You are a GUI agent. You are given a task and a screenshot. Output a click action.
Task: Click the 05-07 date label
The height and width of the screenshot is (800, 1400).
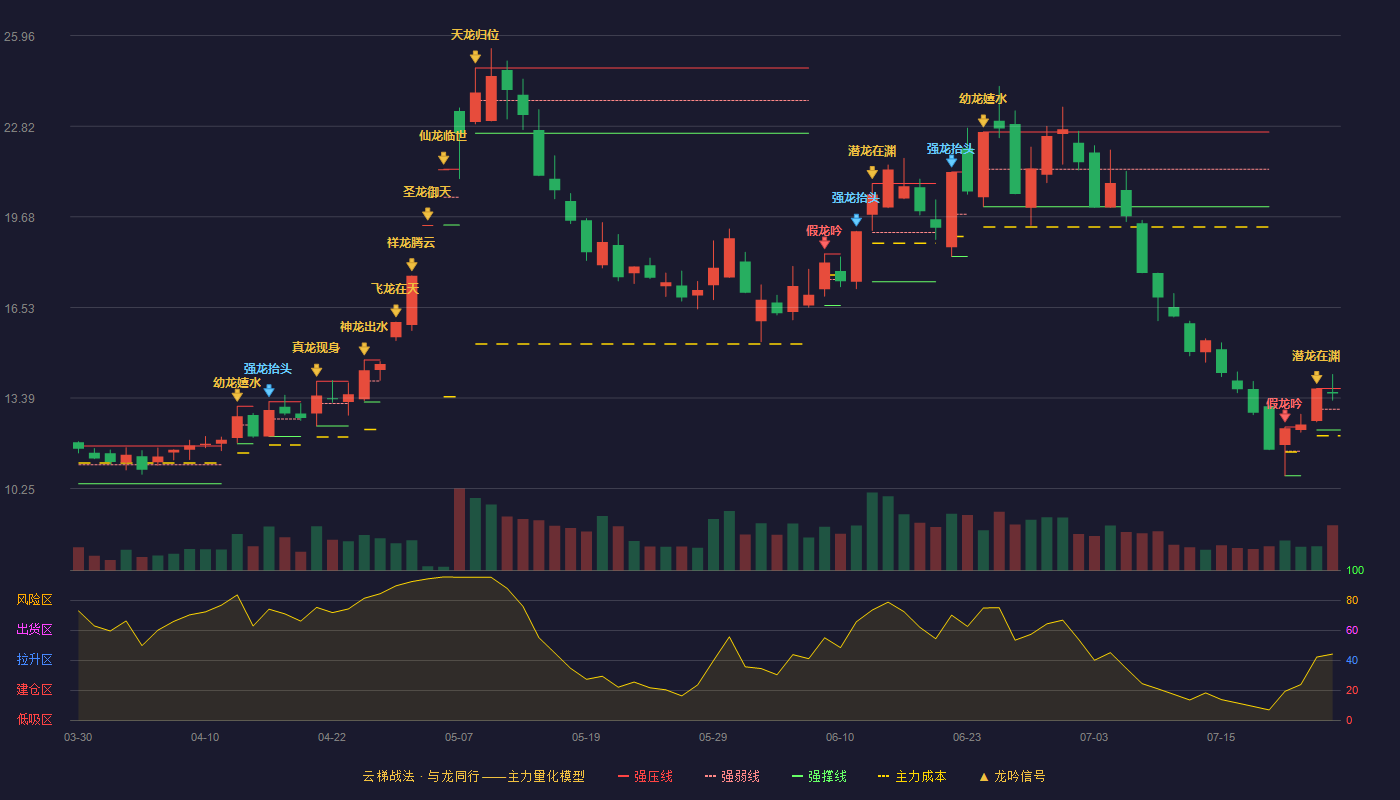point(459,737)
